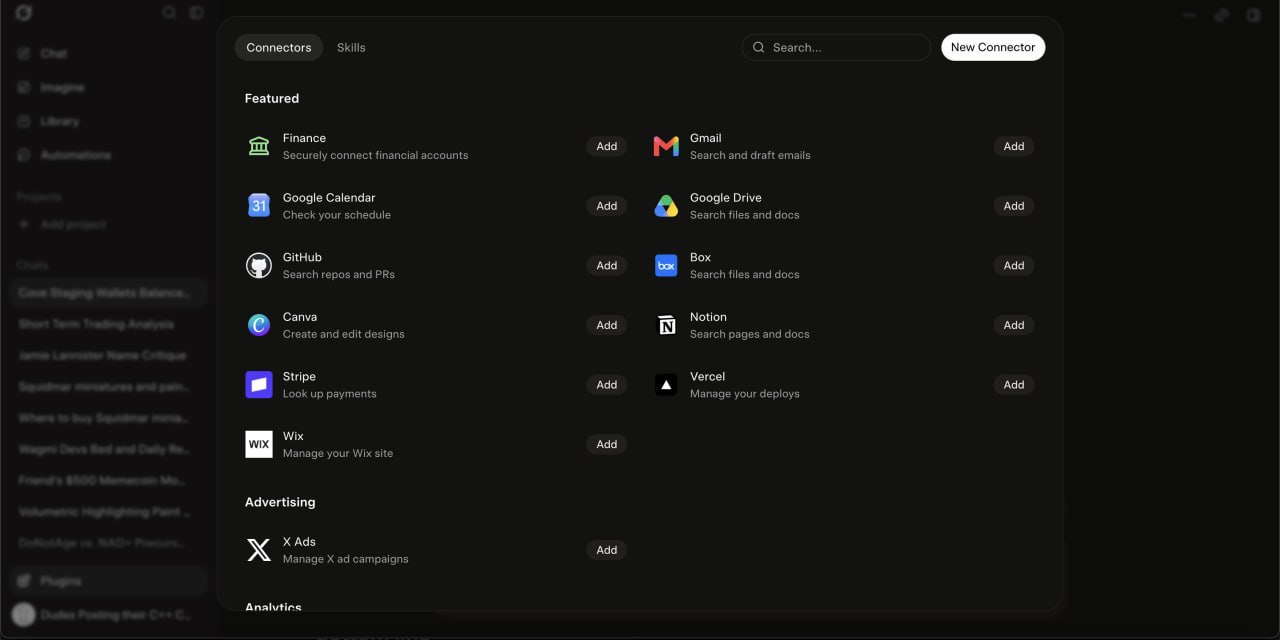This screenshot has height=640, width=1280.
Task: Click the Notion logo icon
Action: (x=666, y=325)
